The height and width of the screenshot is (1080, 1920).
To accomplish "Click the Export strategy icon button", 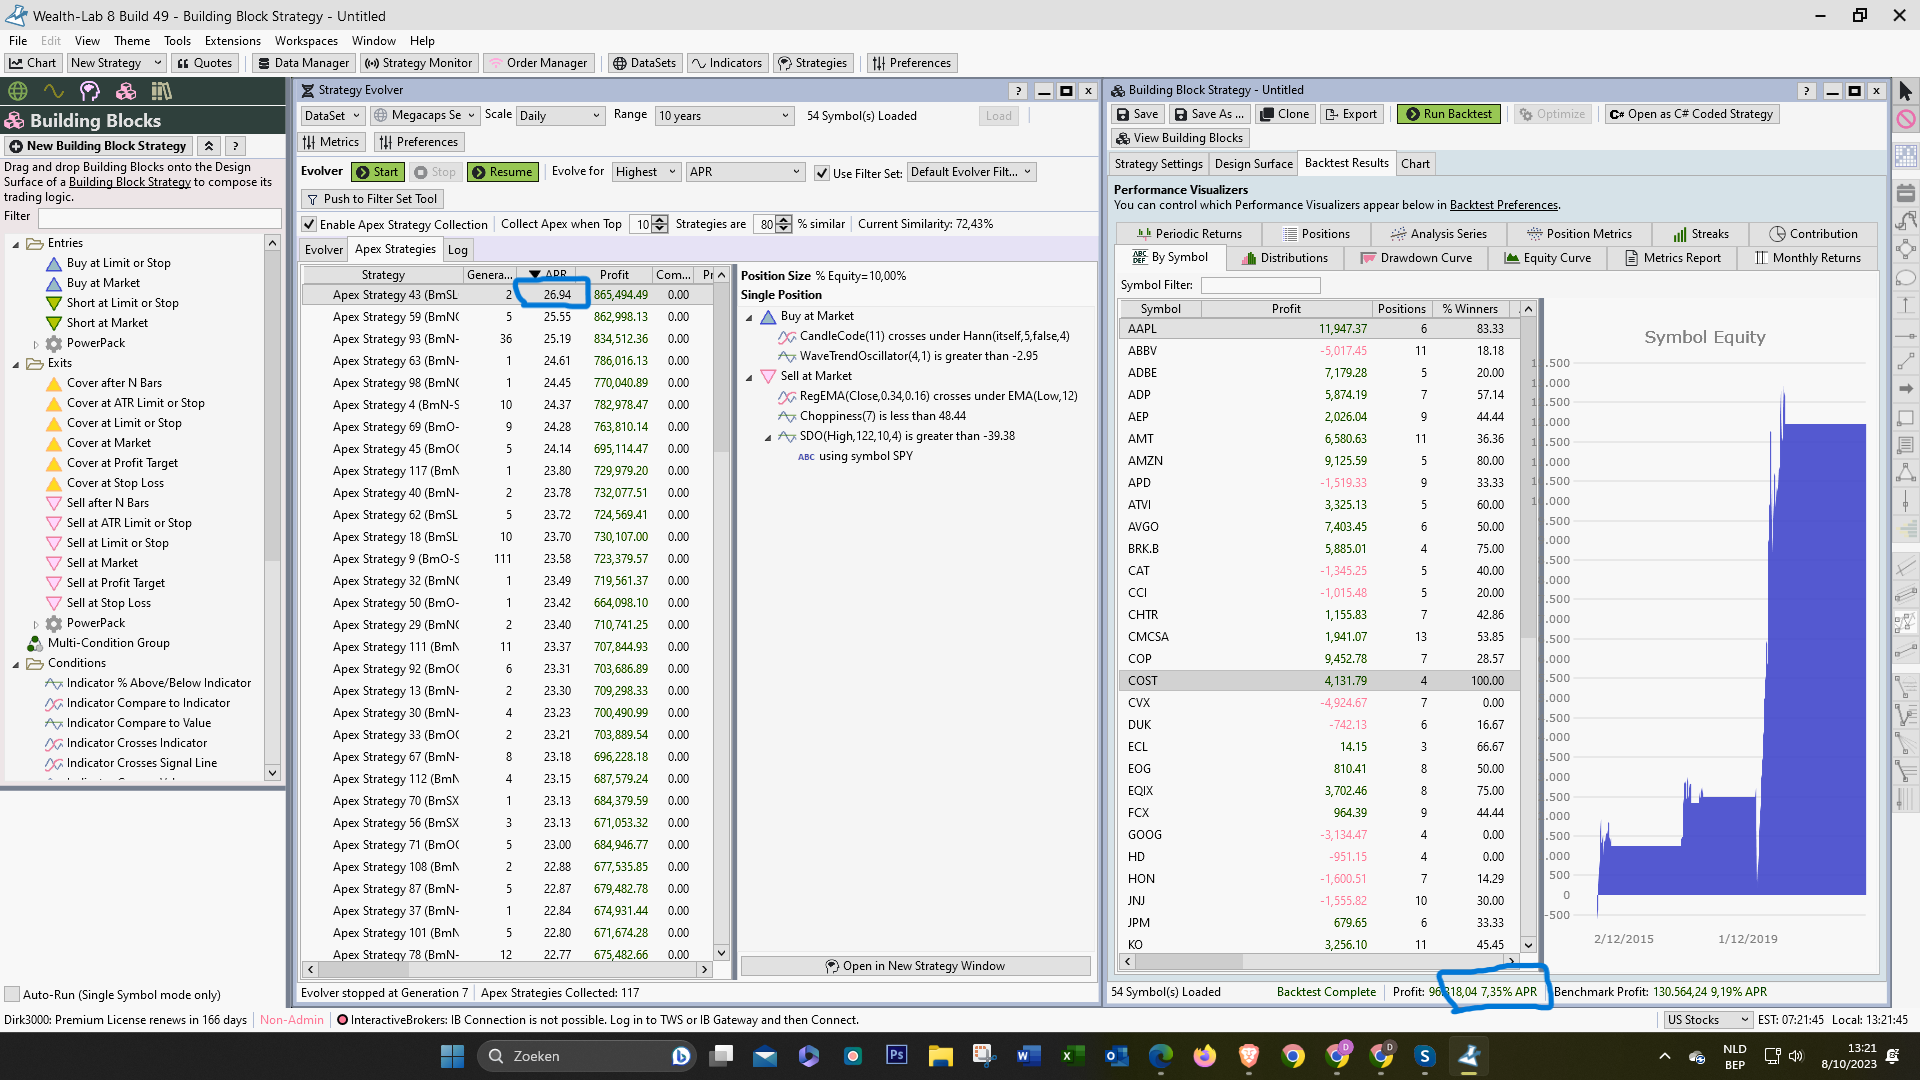I will 1351,114.
